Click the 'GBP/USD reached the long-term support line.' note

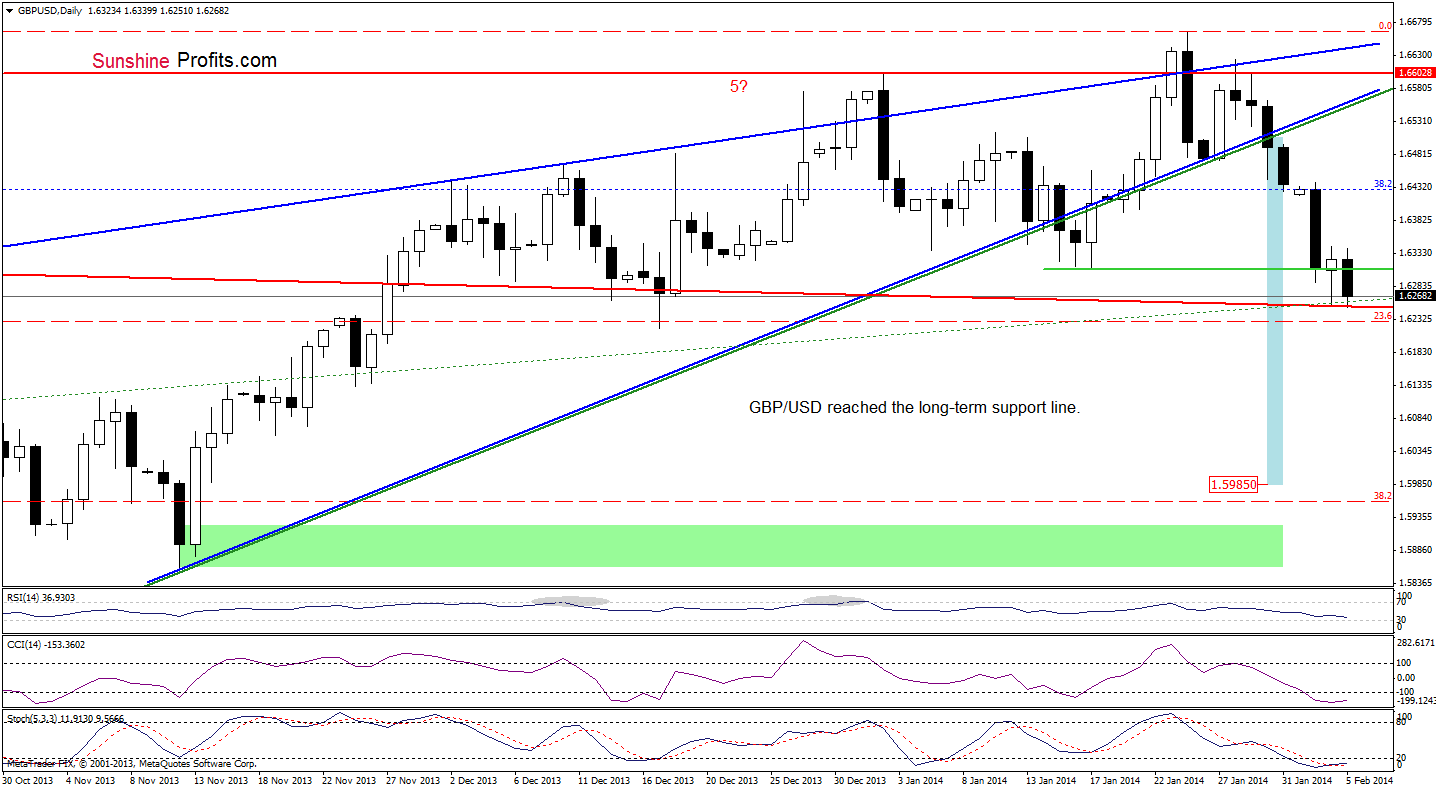click(915, 408)
